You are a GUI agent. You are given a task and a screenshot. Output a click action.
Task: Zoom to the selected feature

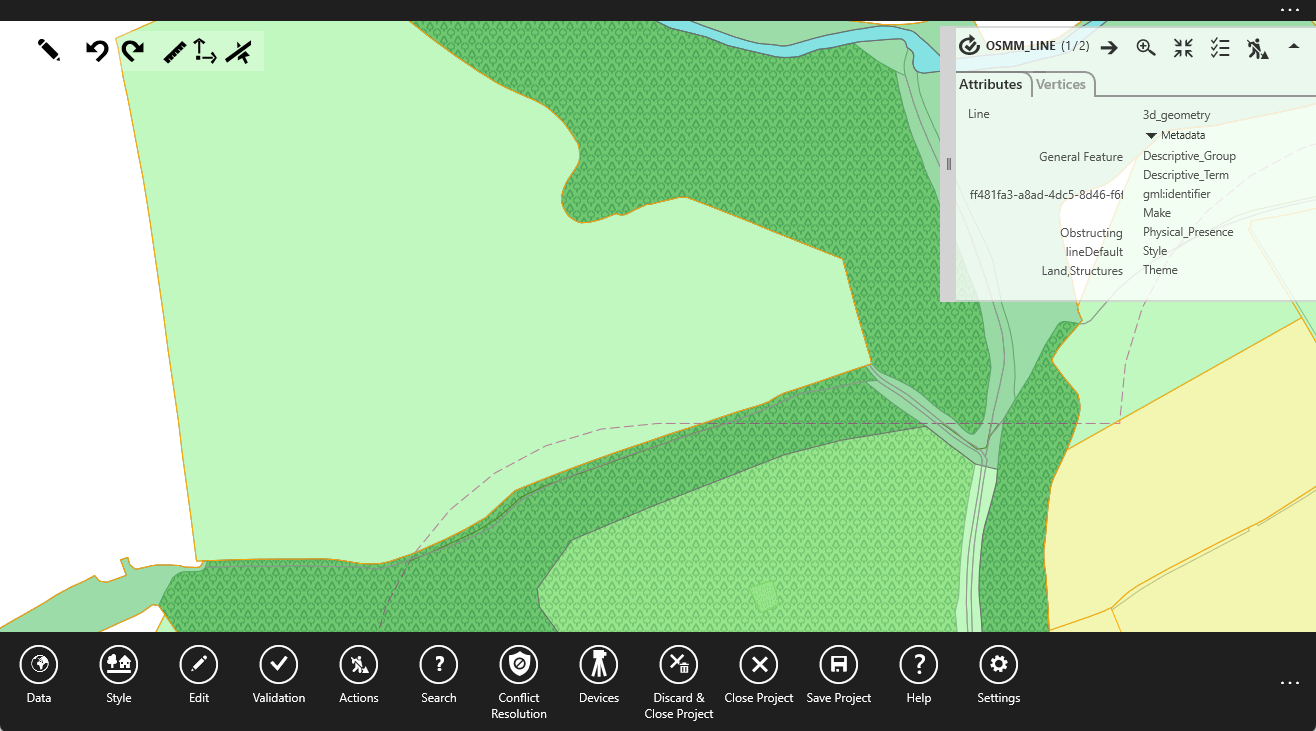click(x=1146, y=47)
